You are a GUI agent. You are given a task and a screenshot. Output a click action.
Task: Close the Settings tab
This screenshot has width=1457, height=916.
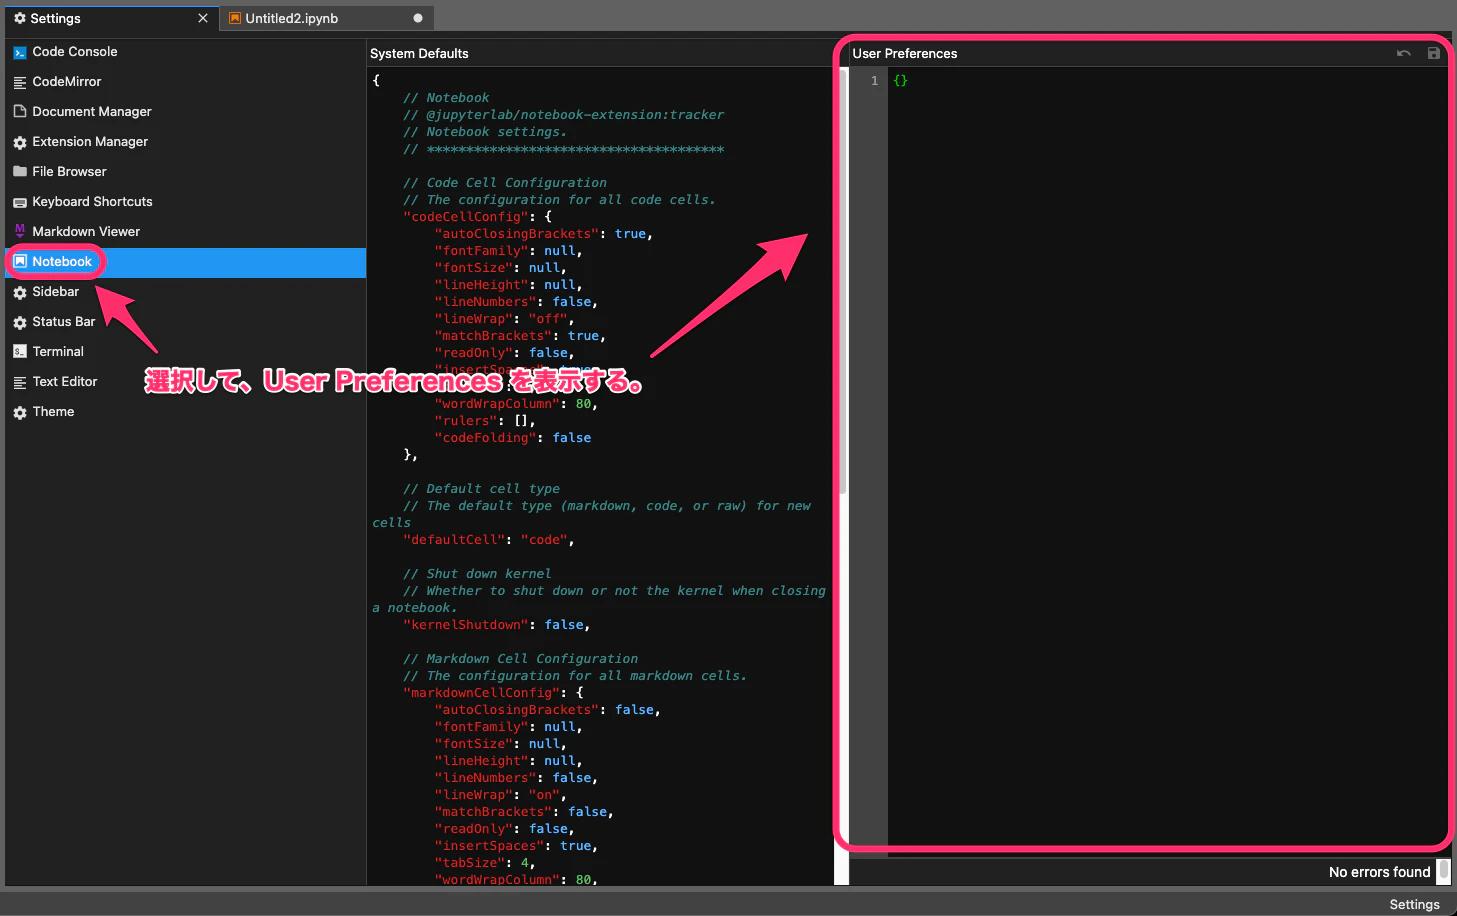[x=203, y=18]
